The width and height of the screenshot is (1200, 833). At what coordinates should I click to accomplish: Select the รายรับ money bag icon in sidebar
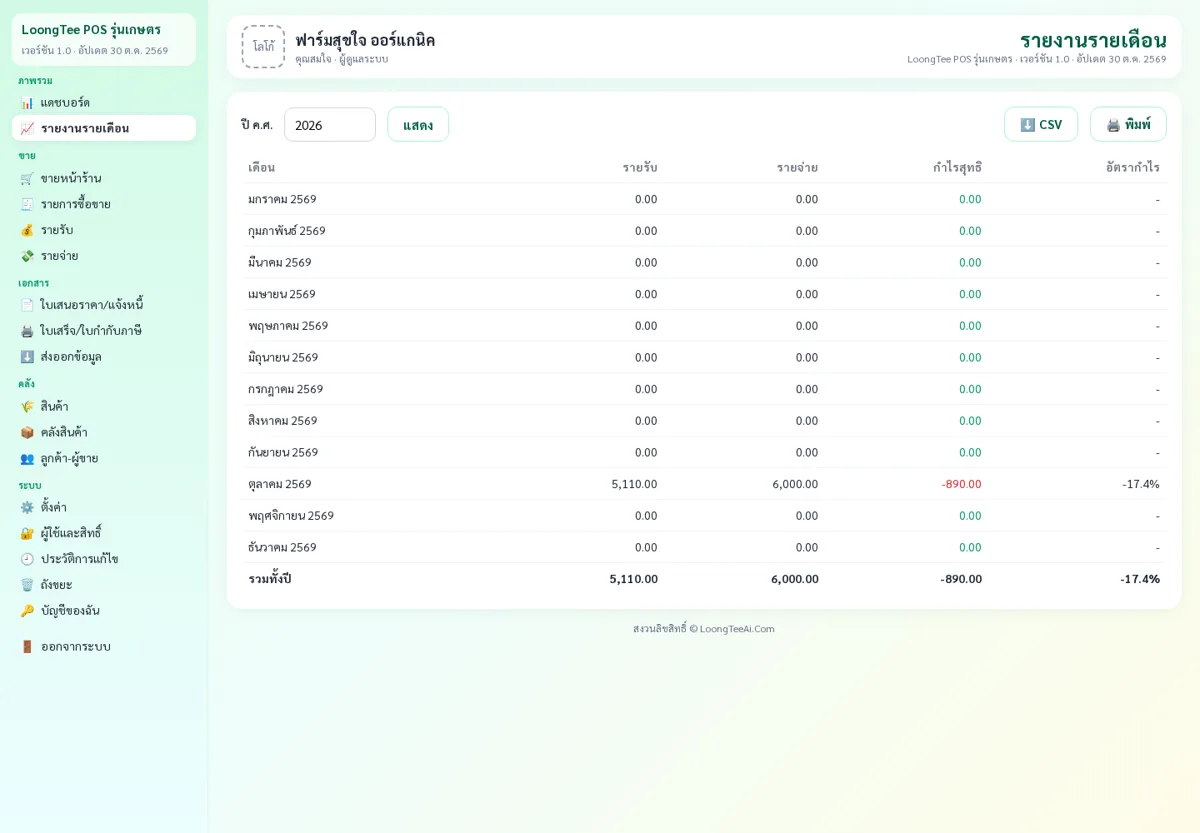[x=27, y=230]
